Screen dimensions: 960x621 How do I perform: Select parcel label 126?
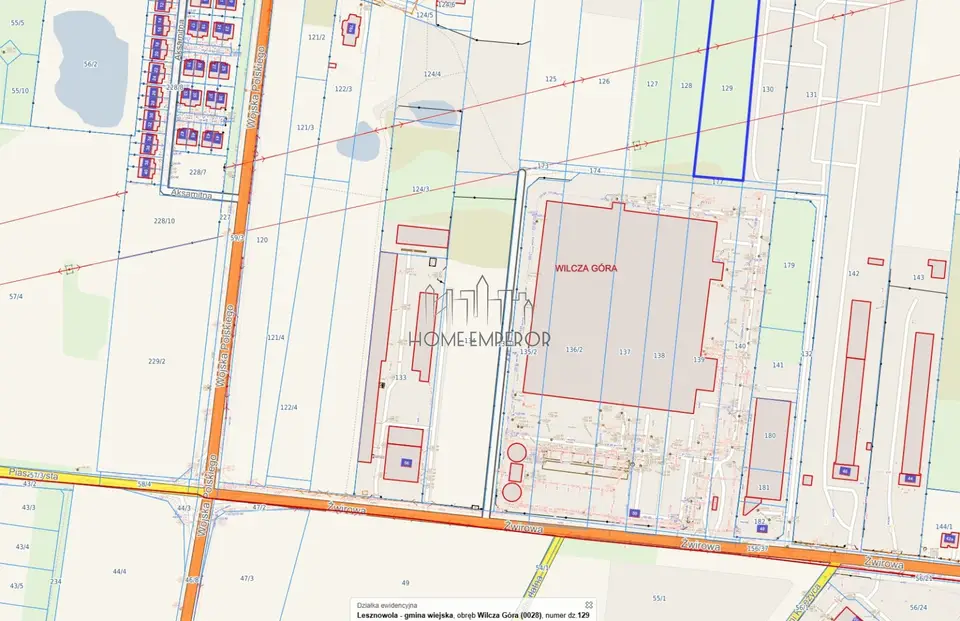[604, 81]
